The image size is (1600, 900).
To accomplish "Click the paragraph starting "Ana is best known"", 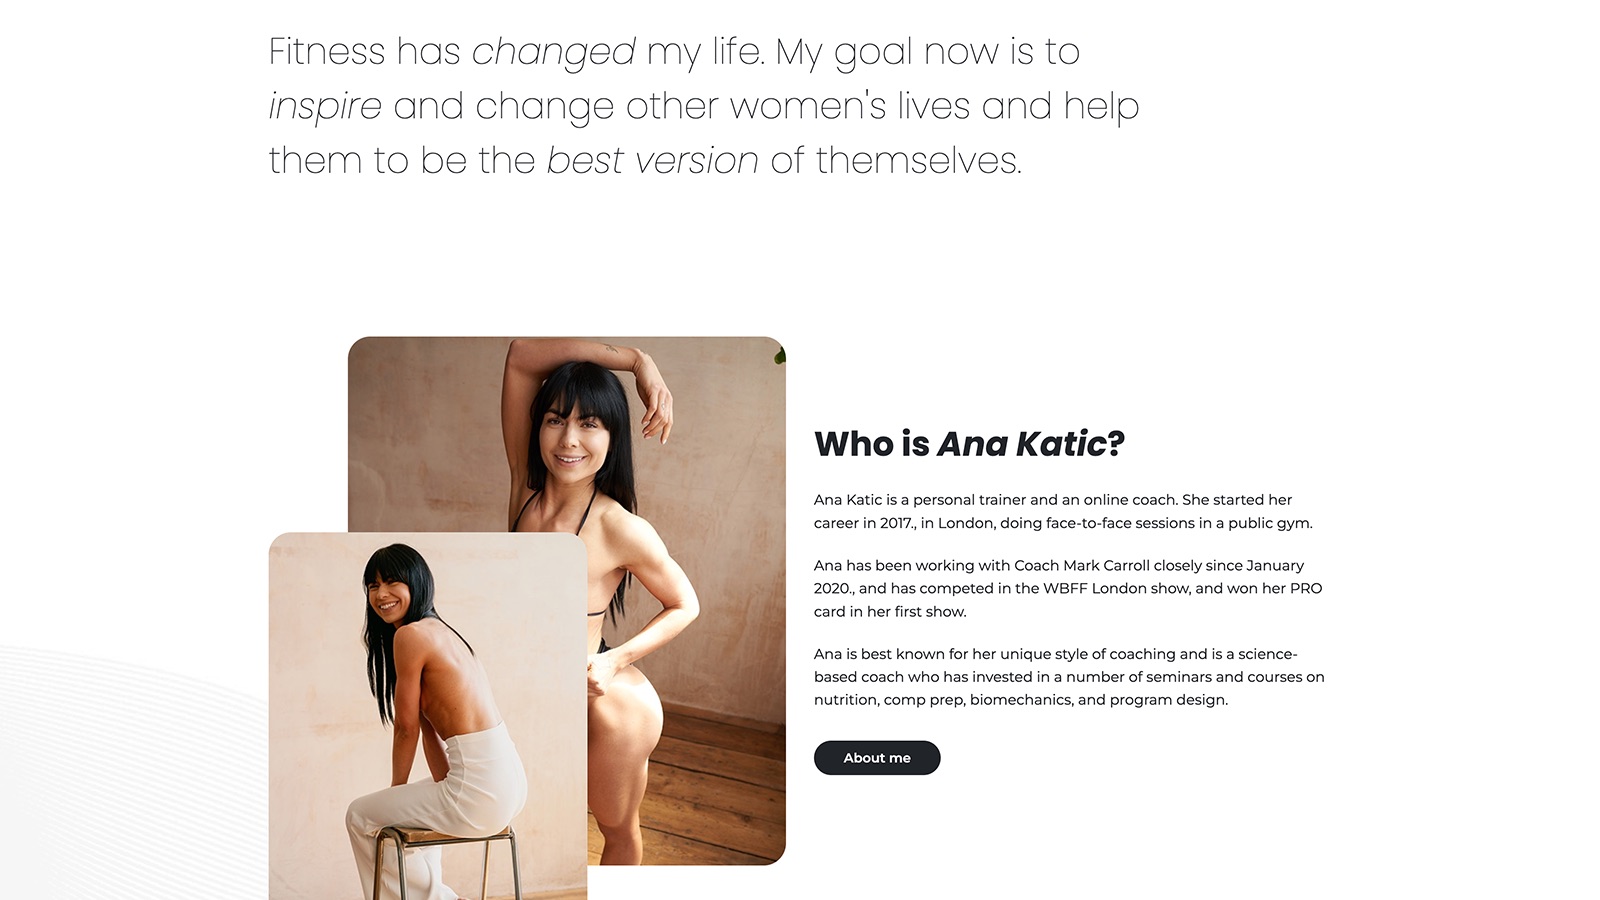I will pos(1069,677).
